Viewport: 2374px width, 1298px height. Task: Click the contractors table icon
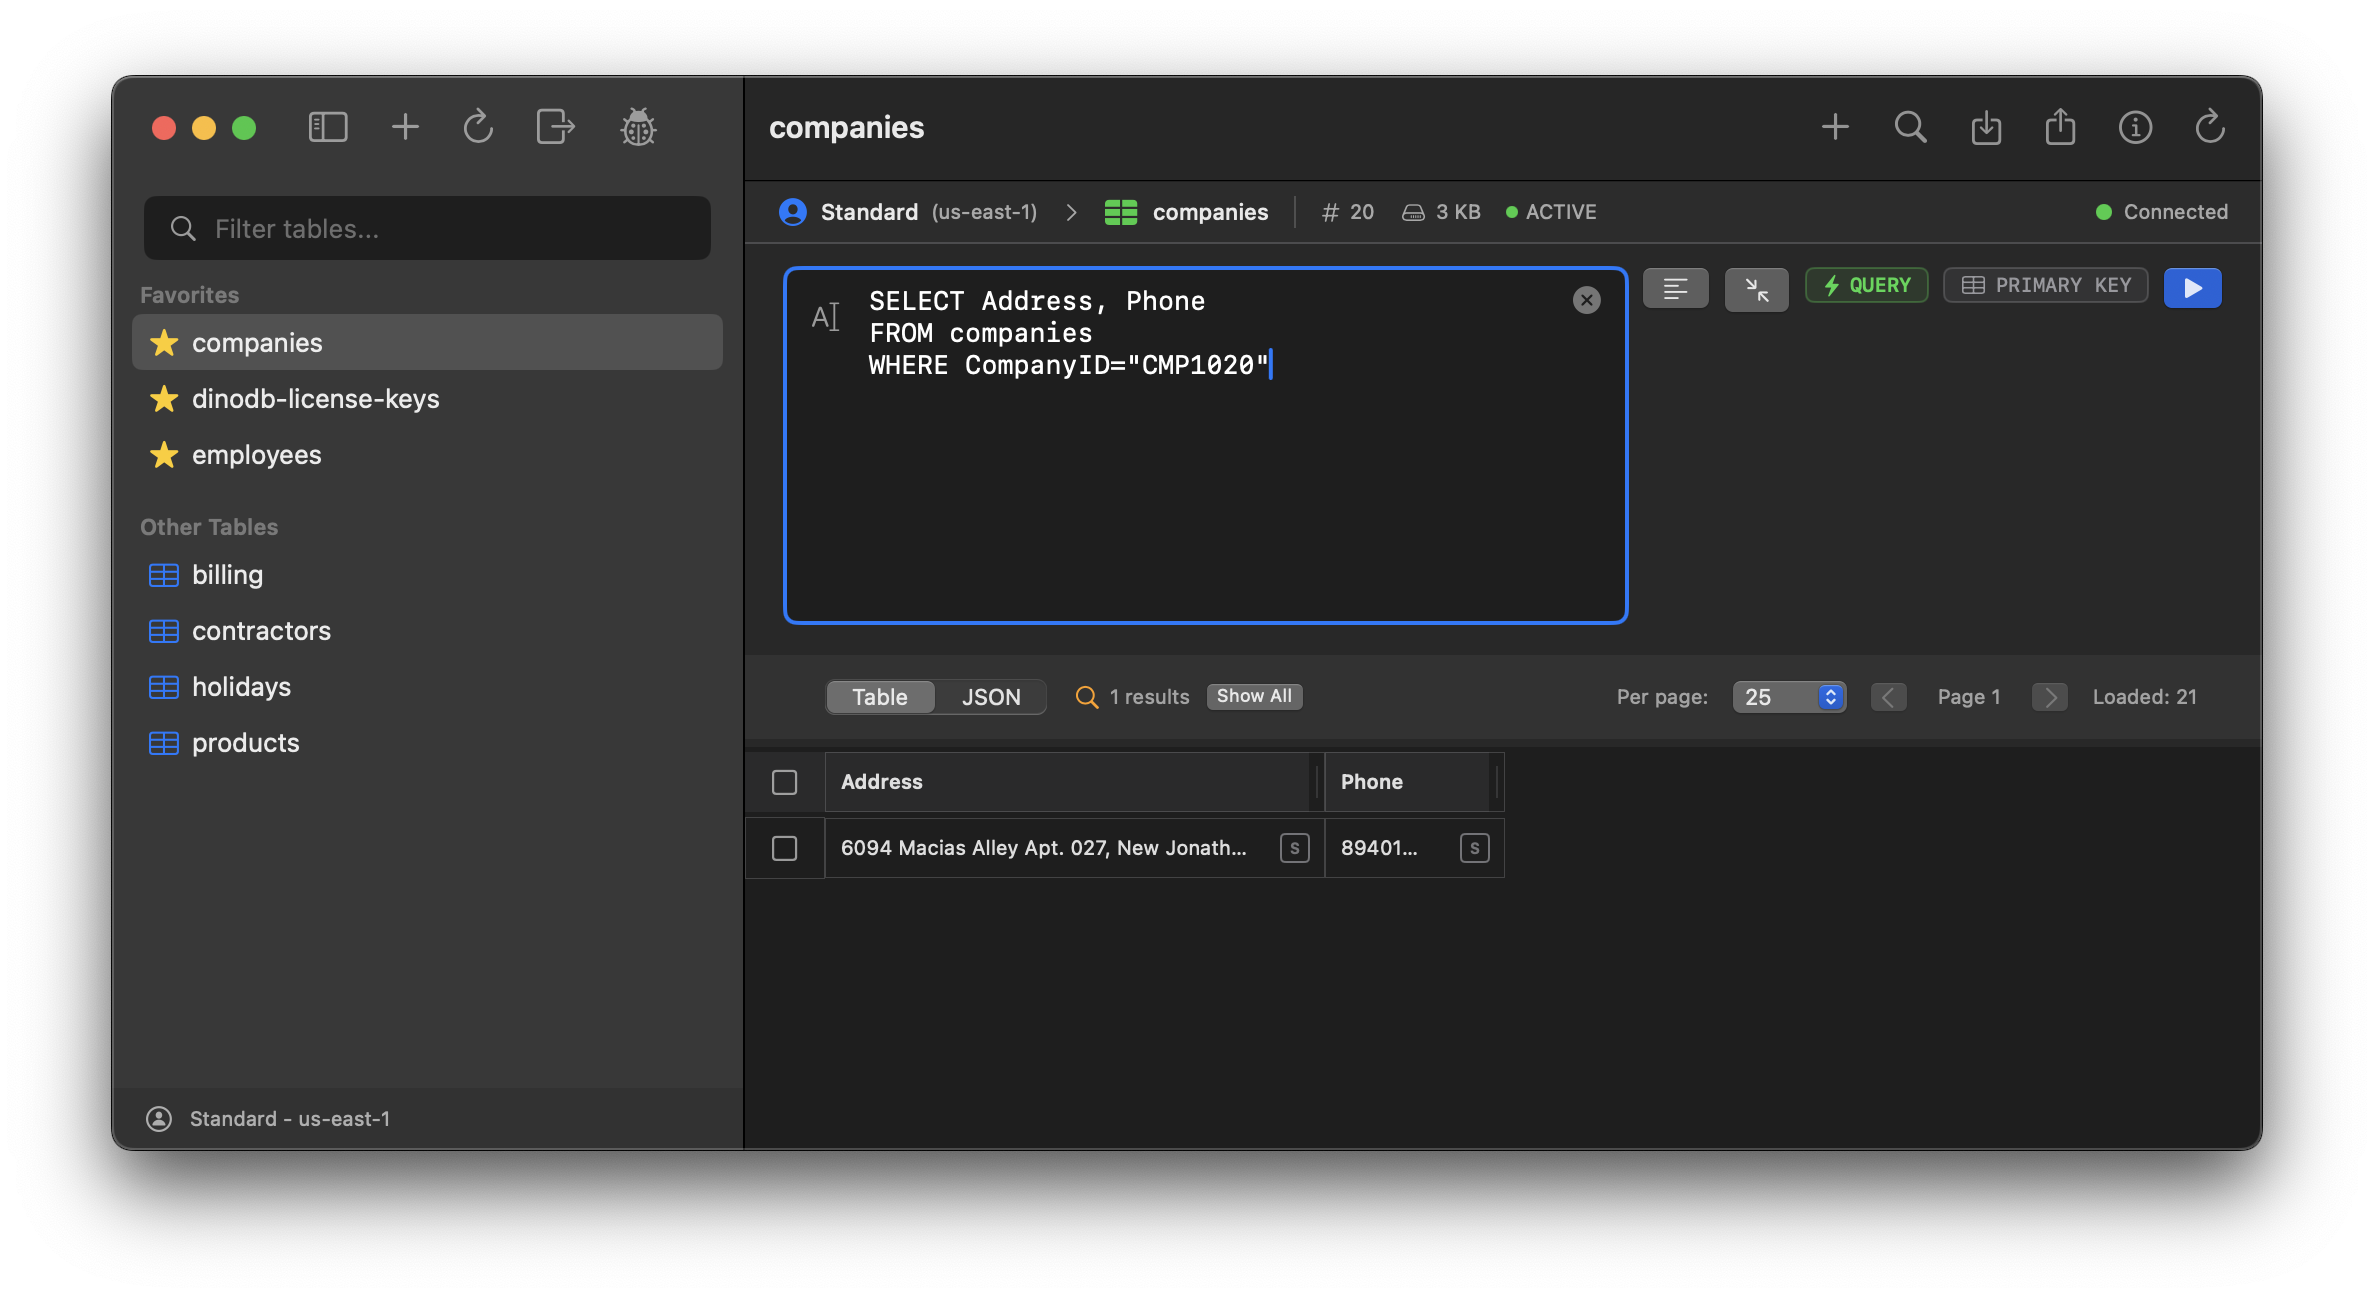point(164,631)
